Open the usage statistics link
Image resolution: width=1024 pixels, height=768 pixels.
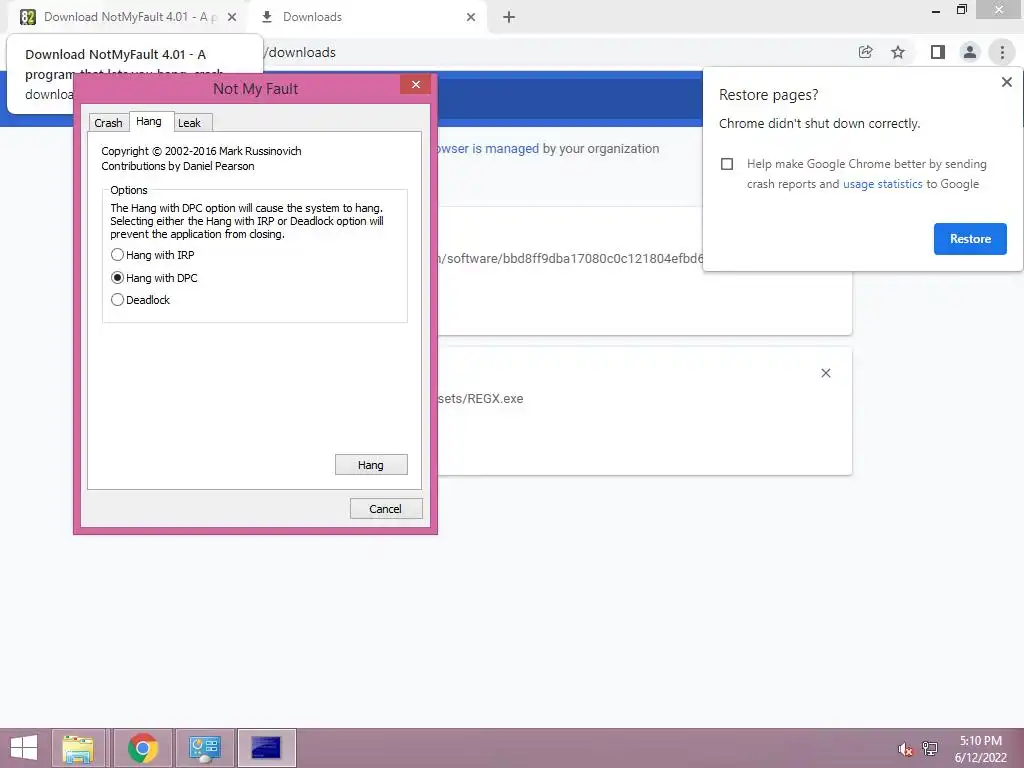coord(882,184)
